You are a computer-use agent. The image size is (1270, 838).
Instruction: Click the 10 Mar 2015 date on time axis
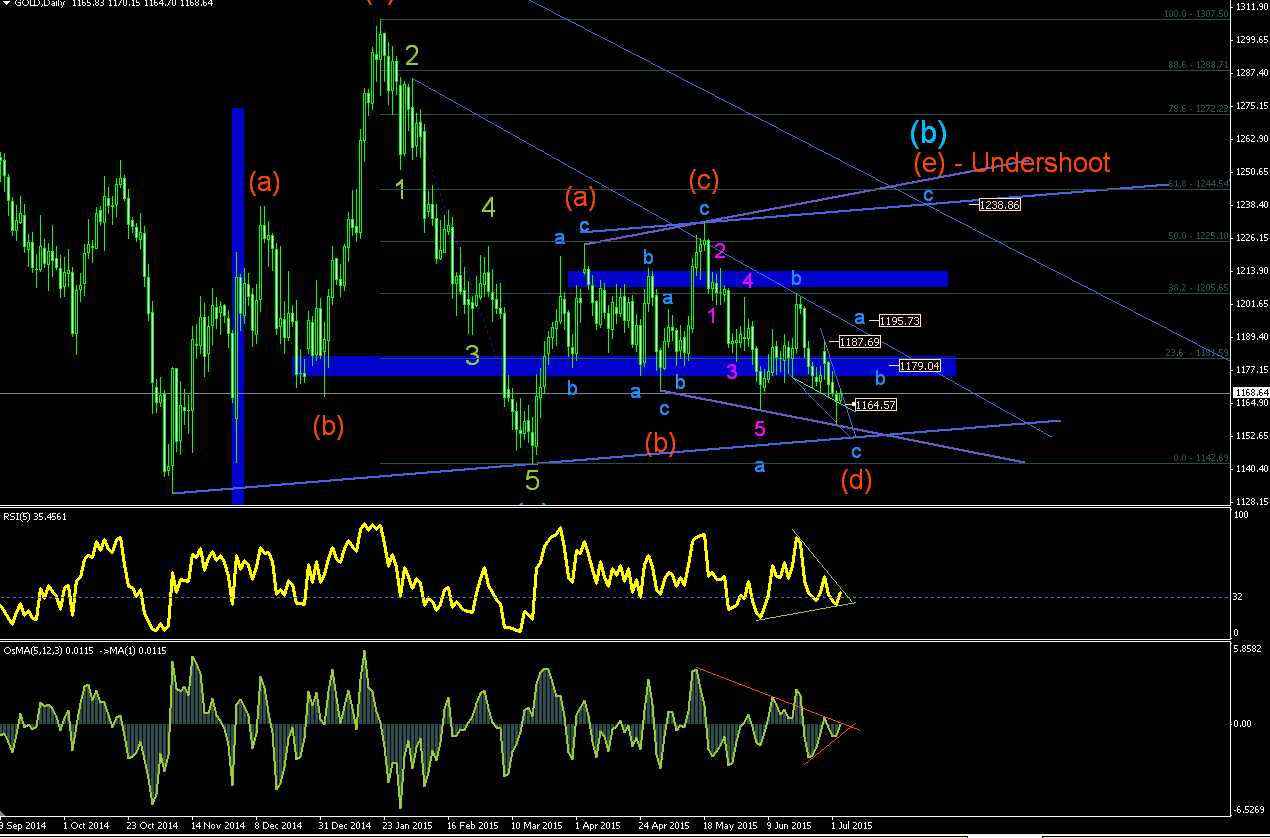(x=536, y=825)
